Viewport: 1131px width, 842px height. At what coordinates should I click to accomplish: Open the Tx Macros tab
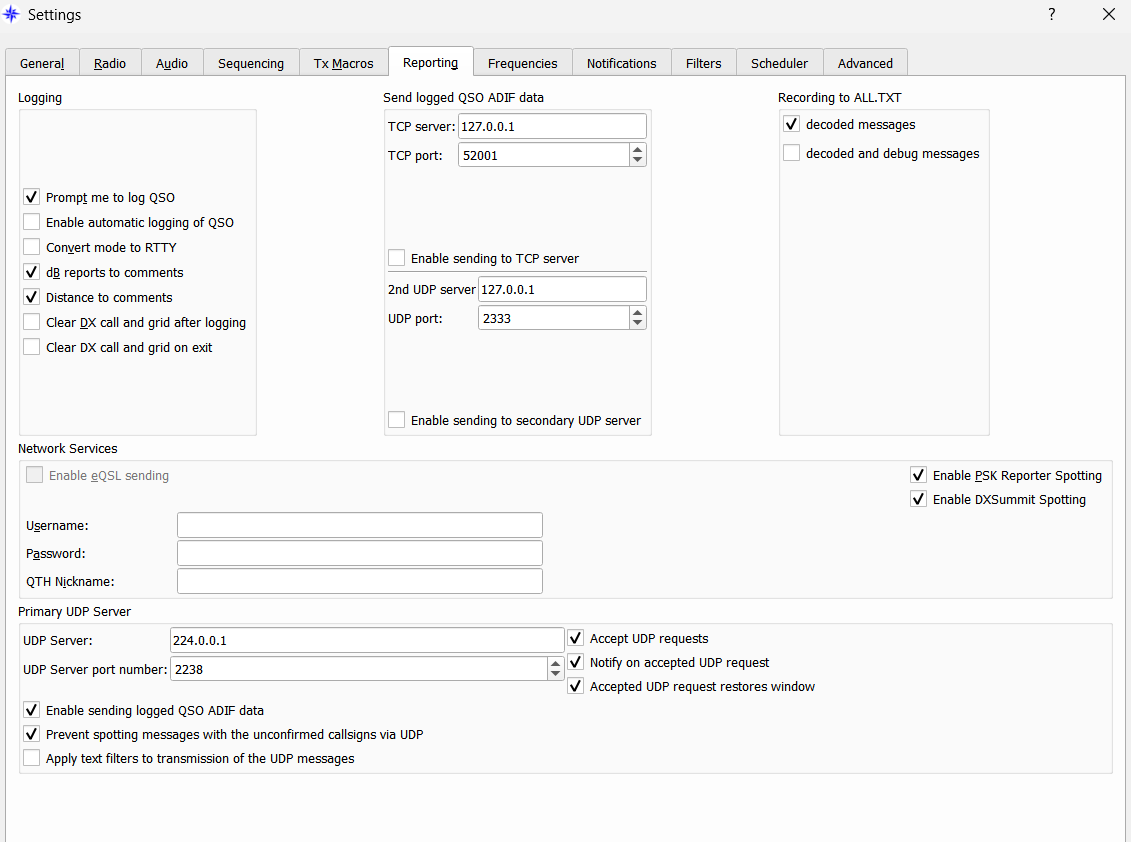(x=343, y=63)
